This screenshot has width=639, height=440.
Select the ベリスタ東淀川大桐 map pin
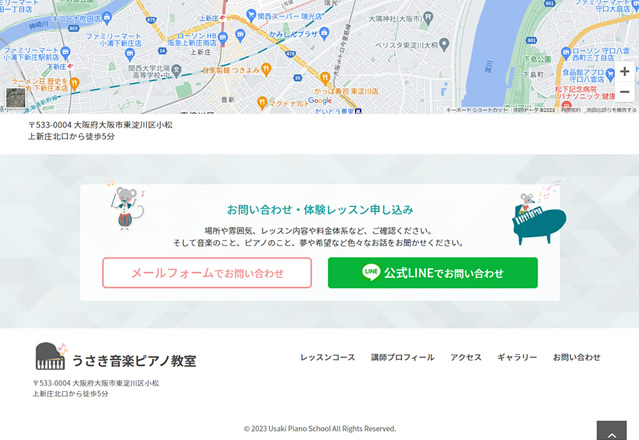[x=444, y=44]
